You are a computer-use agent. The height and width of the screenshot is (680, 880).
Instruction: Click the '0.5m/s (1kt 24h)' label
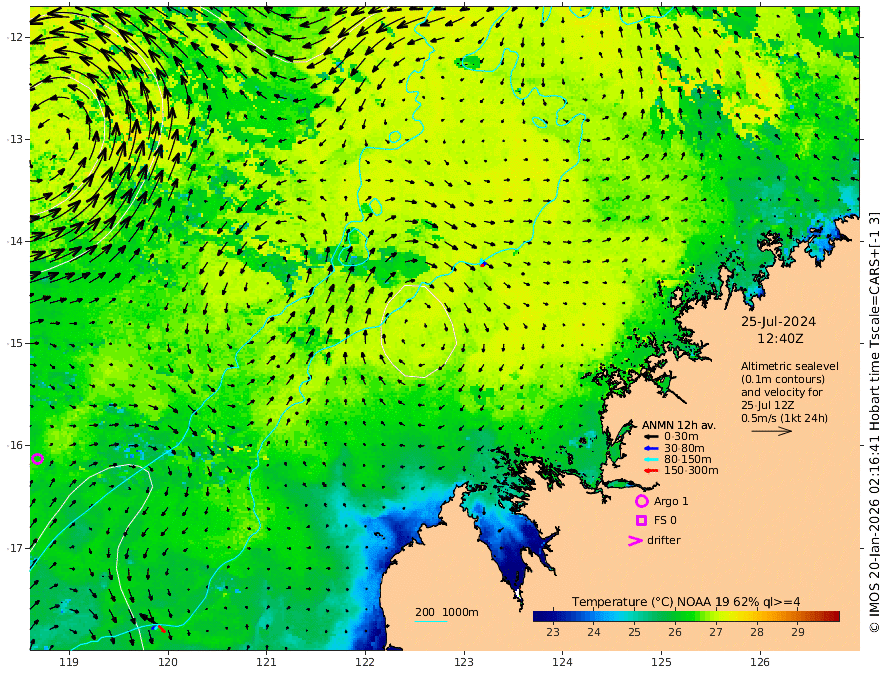pyautogui.click(x=785, y=418)
